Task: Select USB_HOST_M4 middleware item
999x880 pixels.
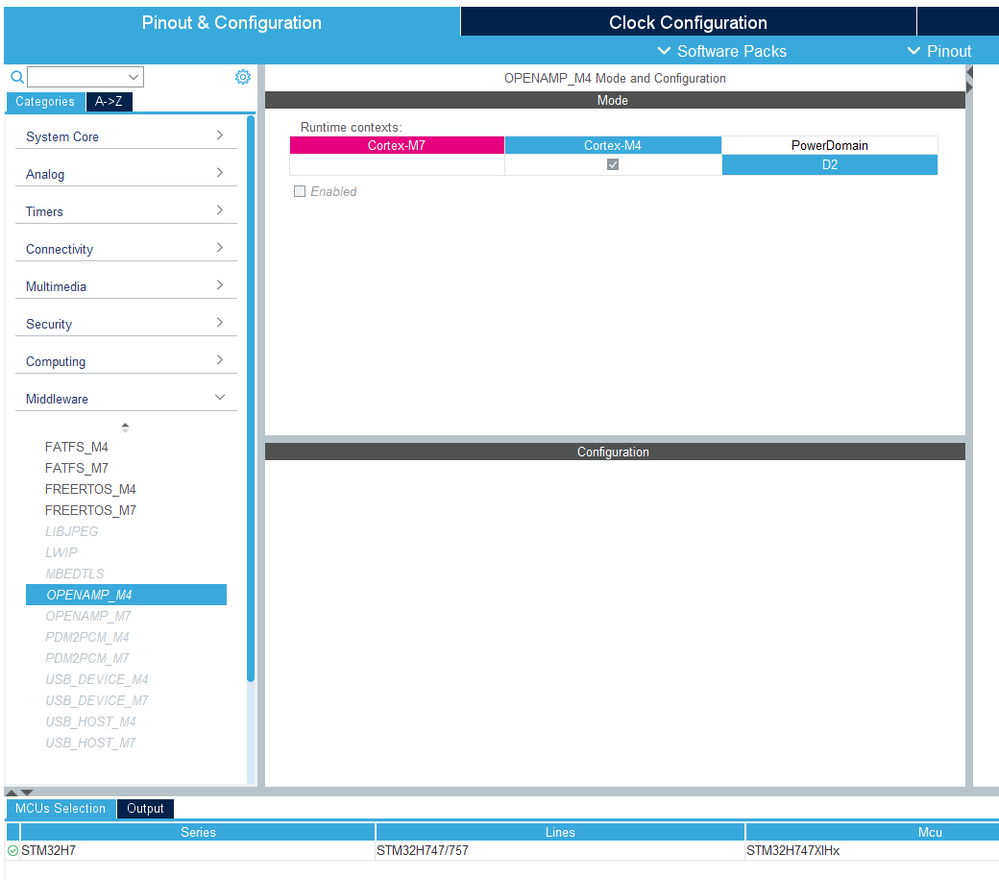Action: pos(90,721)
